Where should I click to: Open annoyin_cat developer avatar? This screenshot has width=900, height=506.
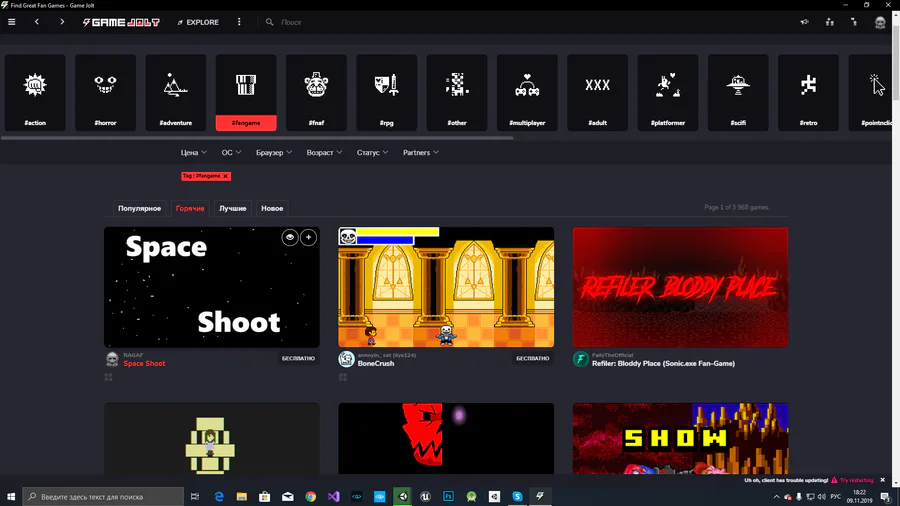(x=346, y=359)
